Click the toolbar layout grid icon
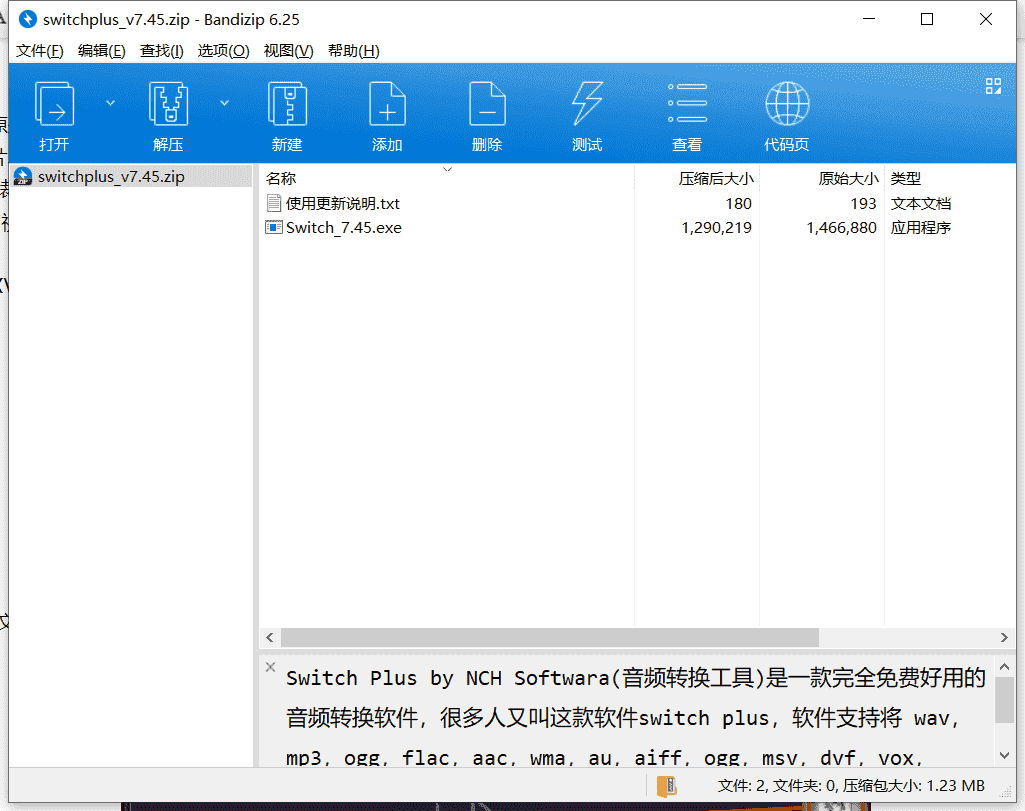The width and height of the screenshot is (1025, 811). 993,86
